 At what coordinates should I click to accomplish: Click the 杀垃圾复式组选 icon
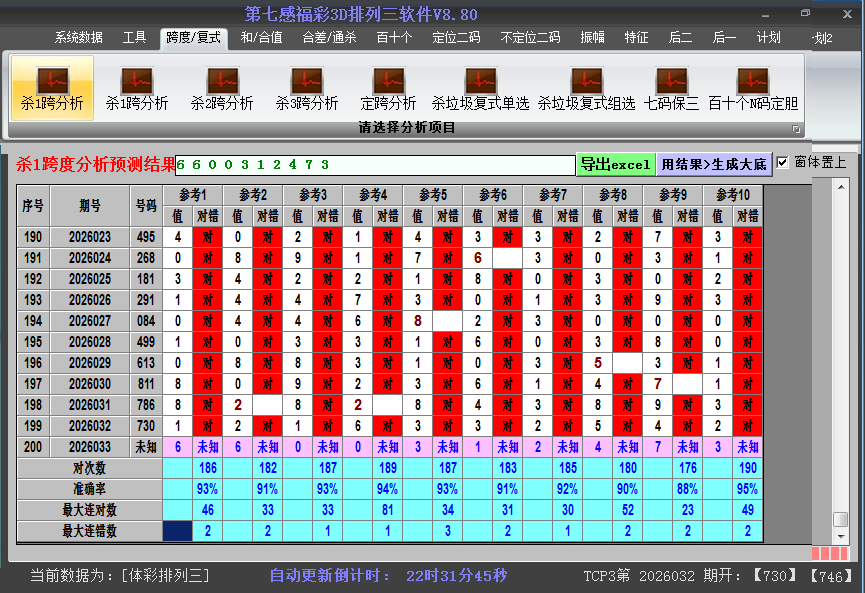(586, 88)
